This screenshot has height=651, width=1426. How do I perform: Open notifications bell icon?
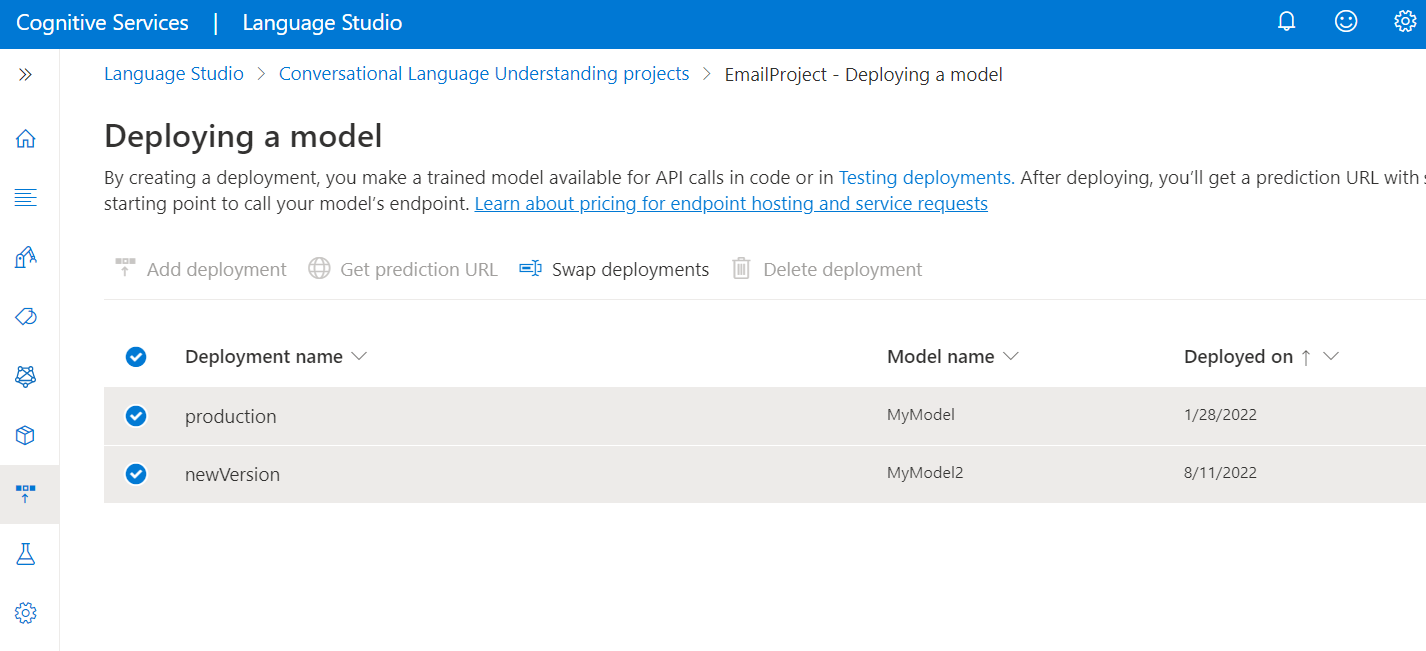(1287, 22)
